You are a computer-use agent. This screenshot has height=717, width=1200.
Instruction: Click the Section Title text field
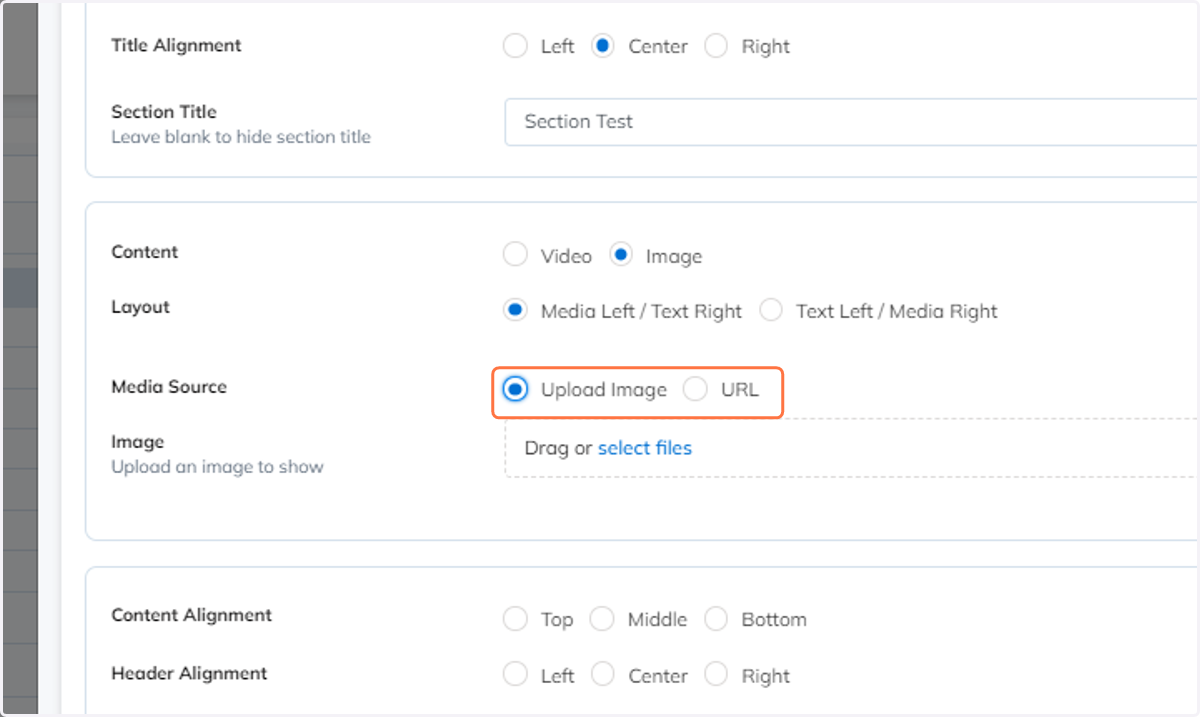[852, 122]
